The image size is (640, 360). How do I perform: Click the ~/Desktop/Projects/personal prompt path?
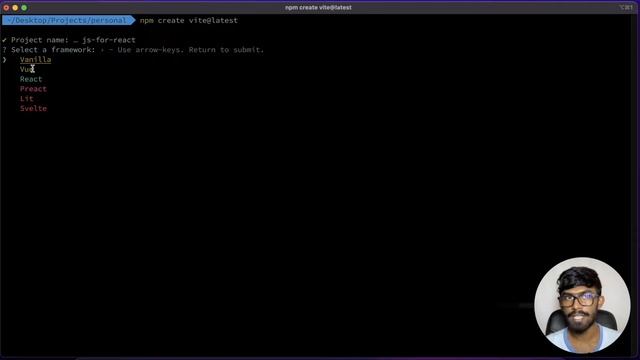click(x=68, y=20)
